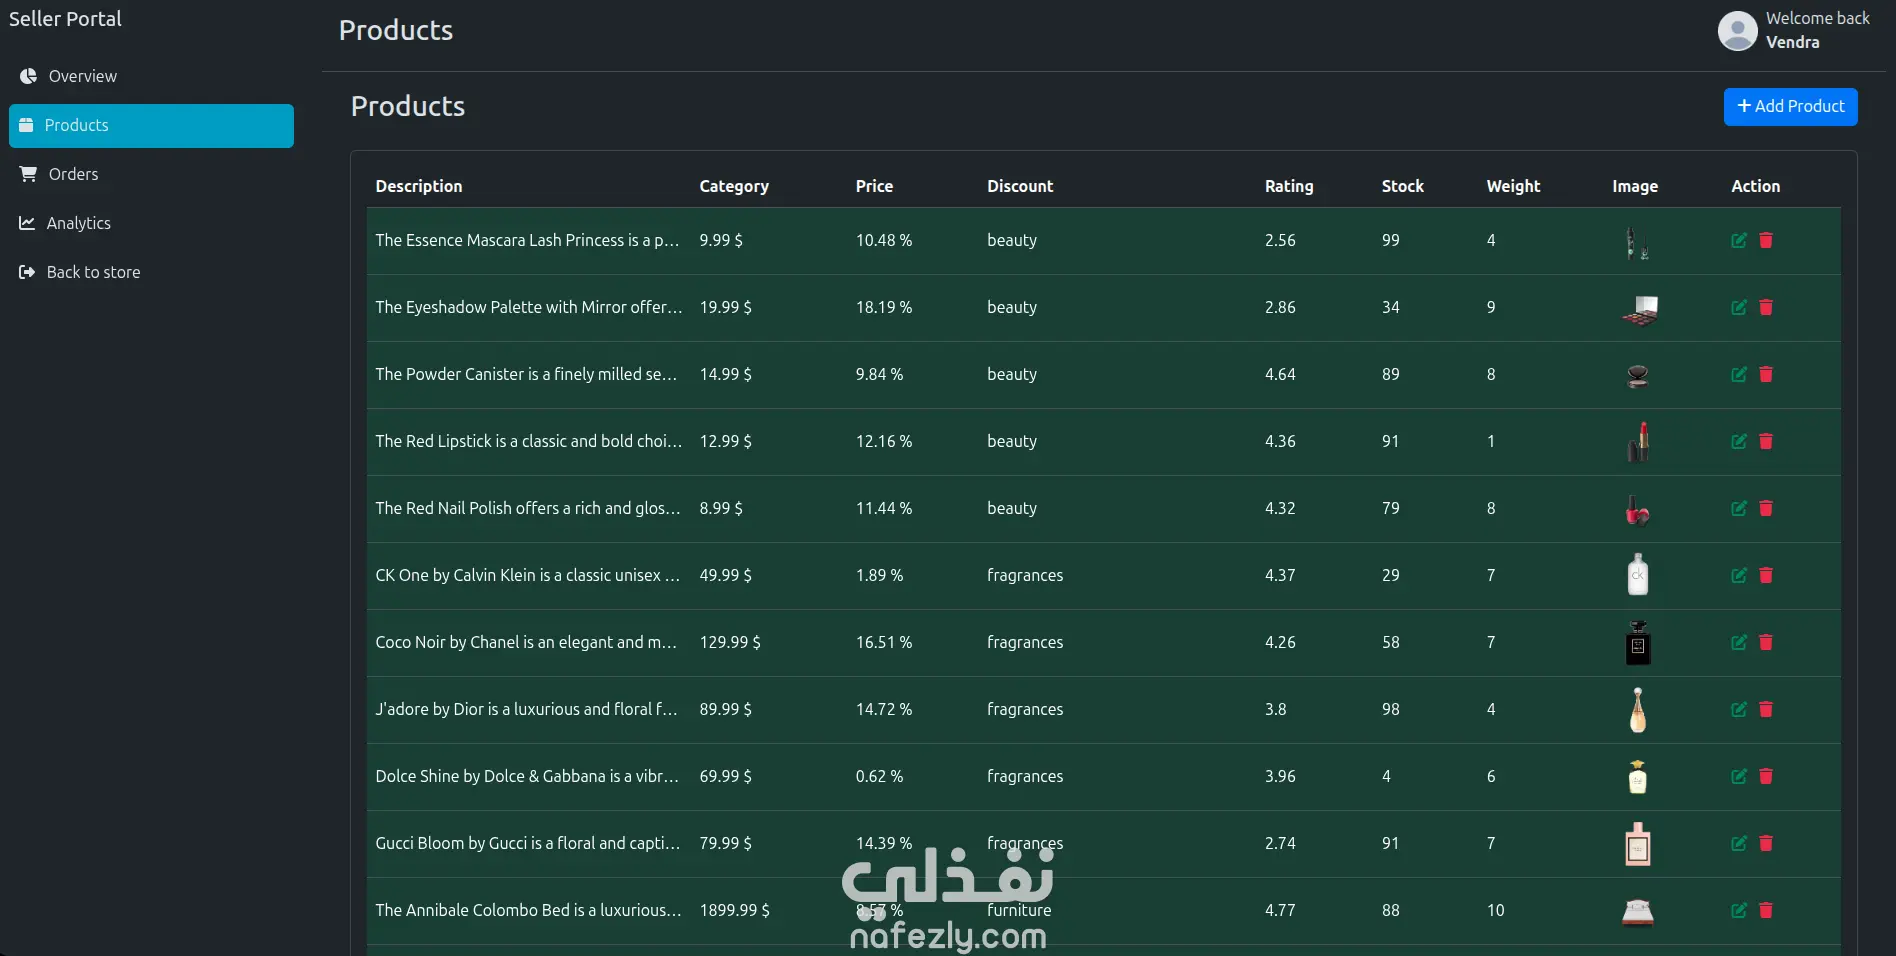Edit the Red Lipstick product
This screenshot has height=956, width=1896.
coord(1739,441)
